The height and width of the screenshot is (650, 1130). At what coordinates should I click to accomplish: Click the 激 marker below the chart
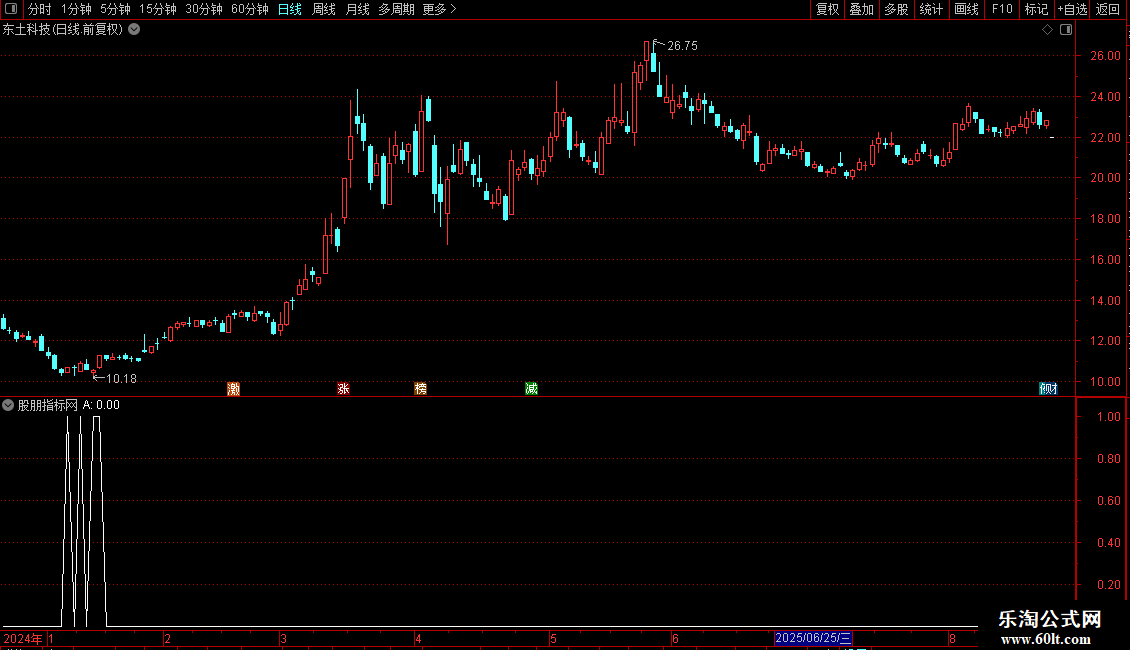click(x=233, y=389)
